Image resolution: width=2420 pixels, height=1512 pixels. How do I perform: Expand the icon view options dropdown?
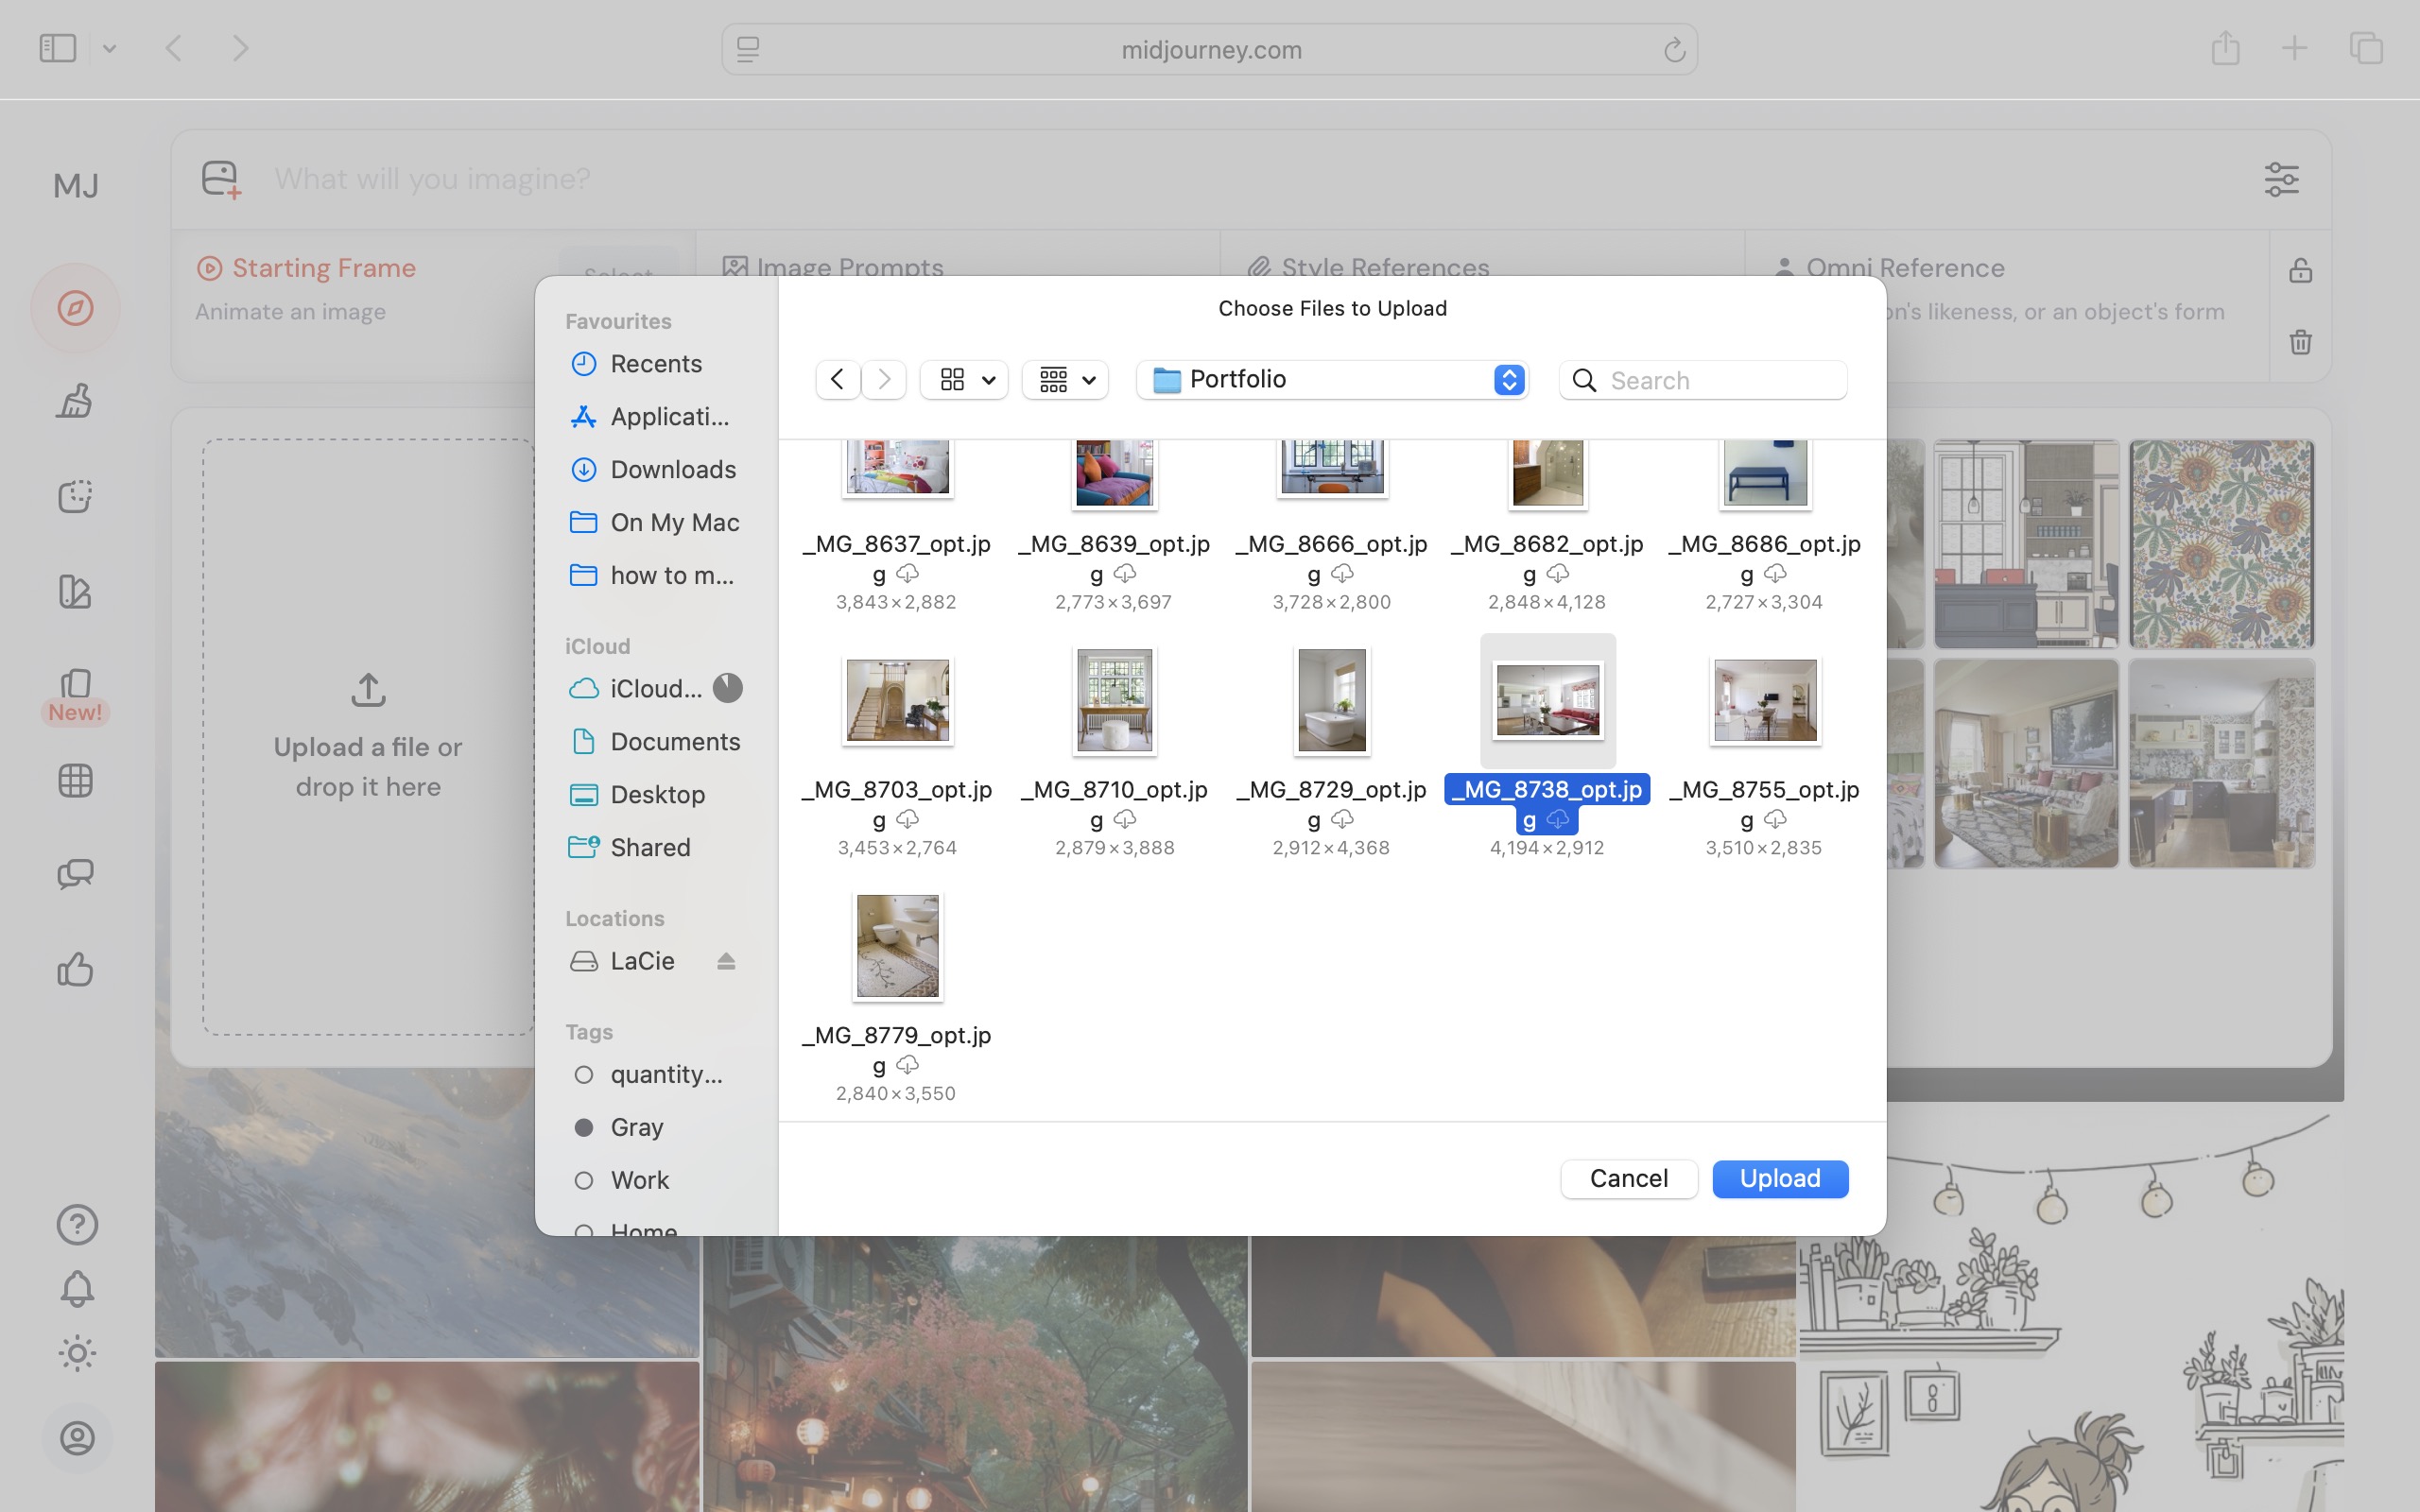(x=964, y=380)
